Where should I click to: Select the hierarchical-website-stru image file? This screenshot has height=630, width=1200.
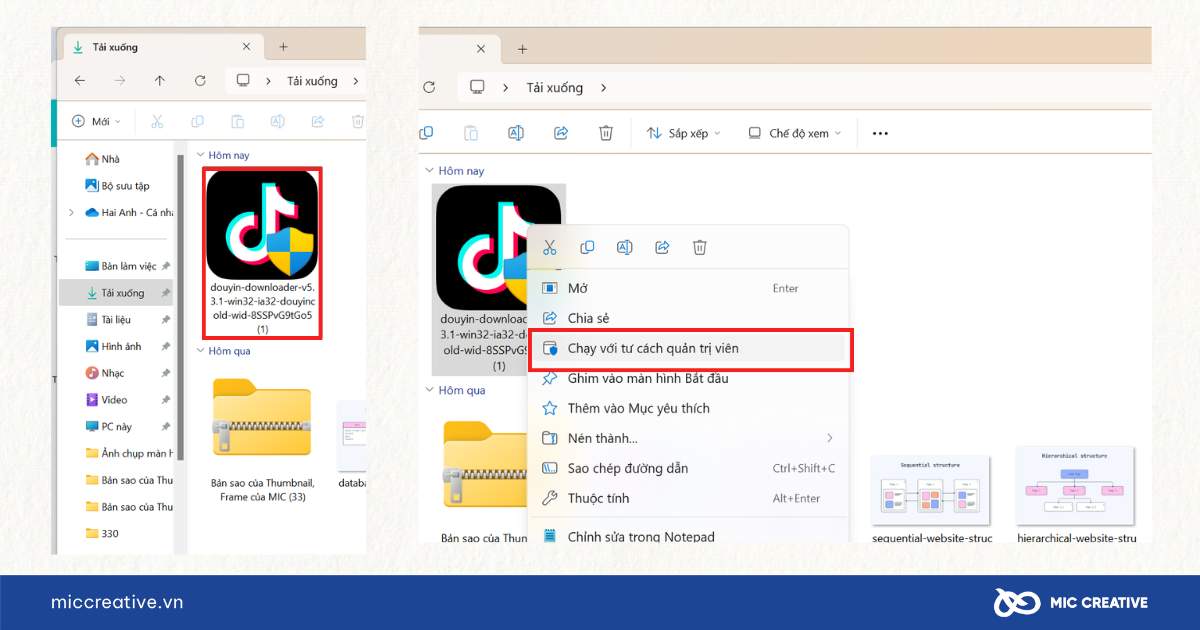tap(1076, 494)
